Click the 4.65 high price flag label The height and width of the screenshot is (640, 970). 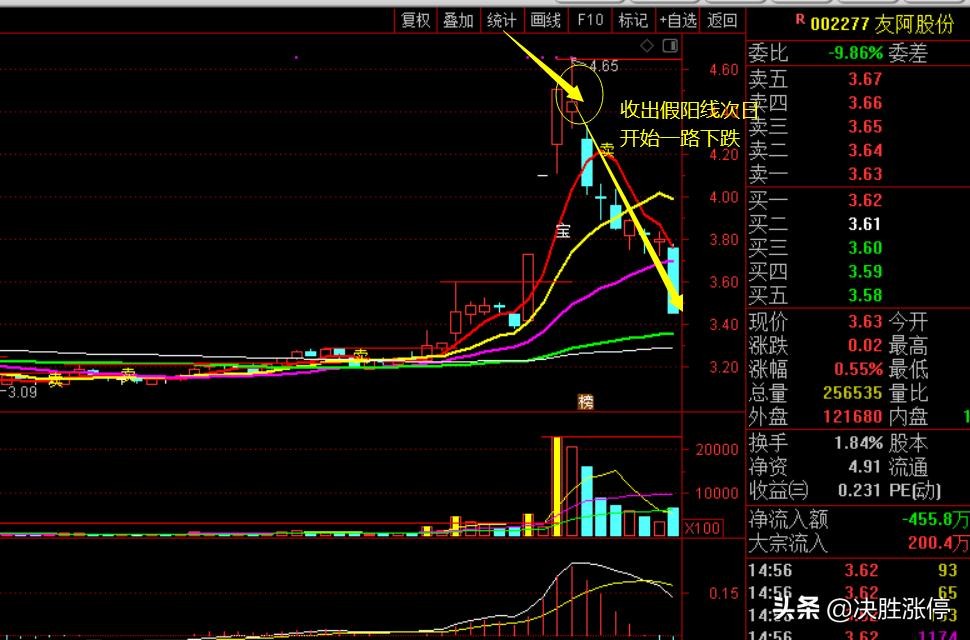pos(603,67)
